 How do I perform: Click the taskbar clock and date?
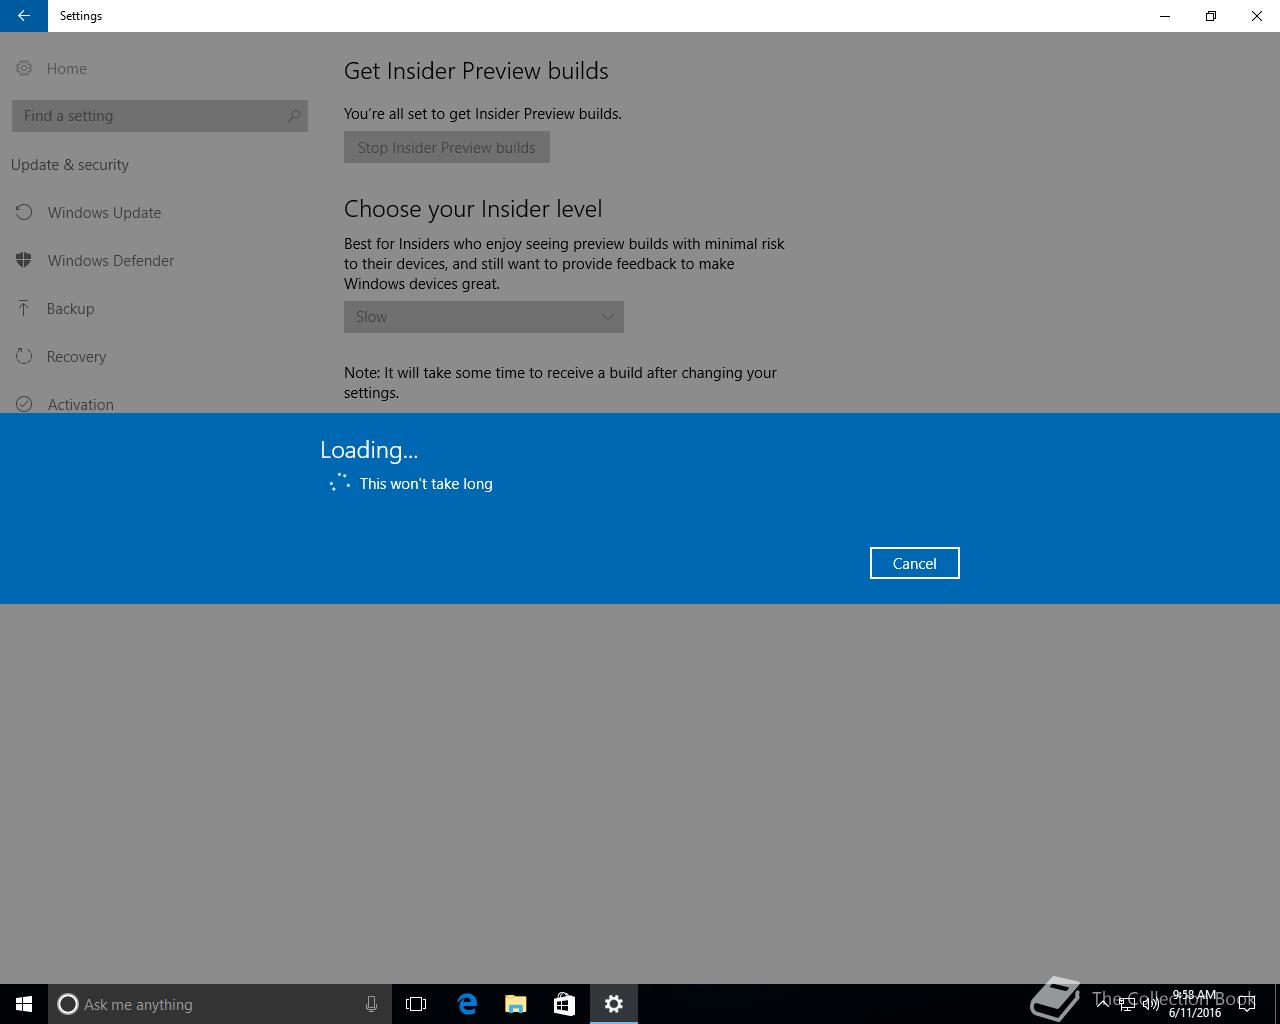tap(1195, 1004)
